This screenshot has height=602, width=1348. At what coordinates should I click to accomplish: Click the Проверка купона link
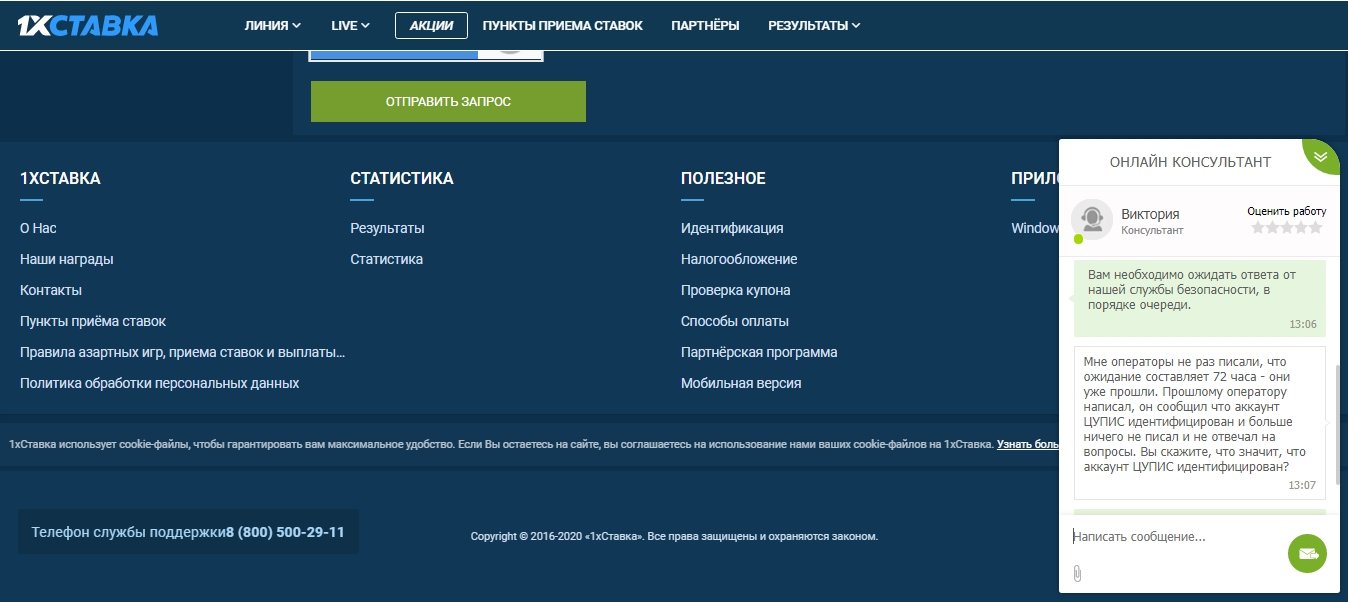tap(735, 290)
